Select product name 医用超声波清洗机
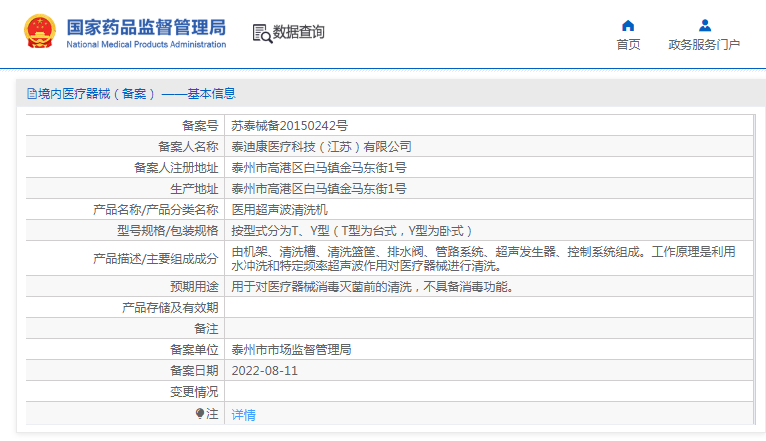 coord(279,210)
